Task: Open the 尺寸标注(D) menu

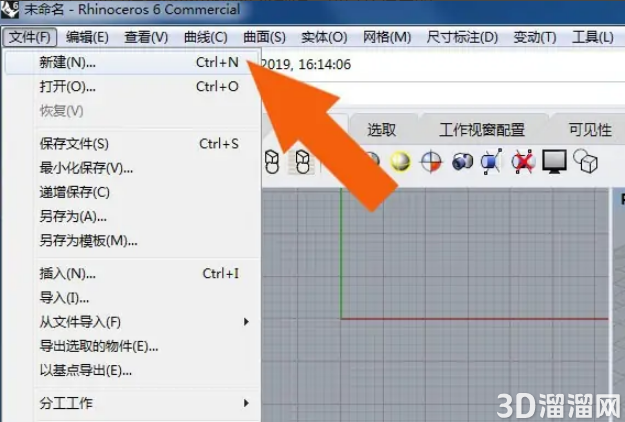Action: pos(462,37)
